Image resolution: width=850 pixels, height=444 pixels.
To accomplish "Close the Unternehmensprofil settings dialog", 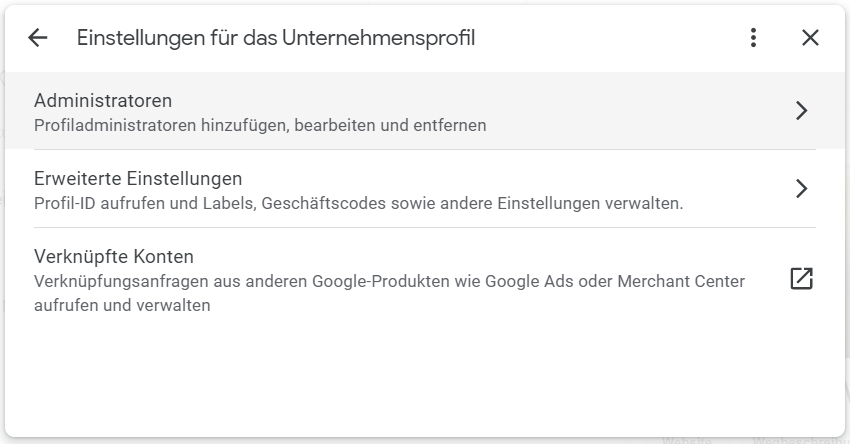I will coord(810,38).
